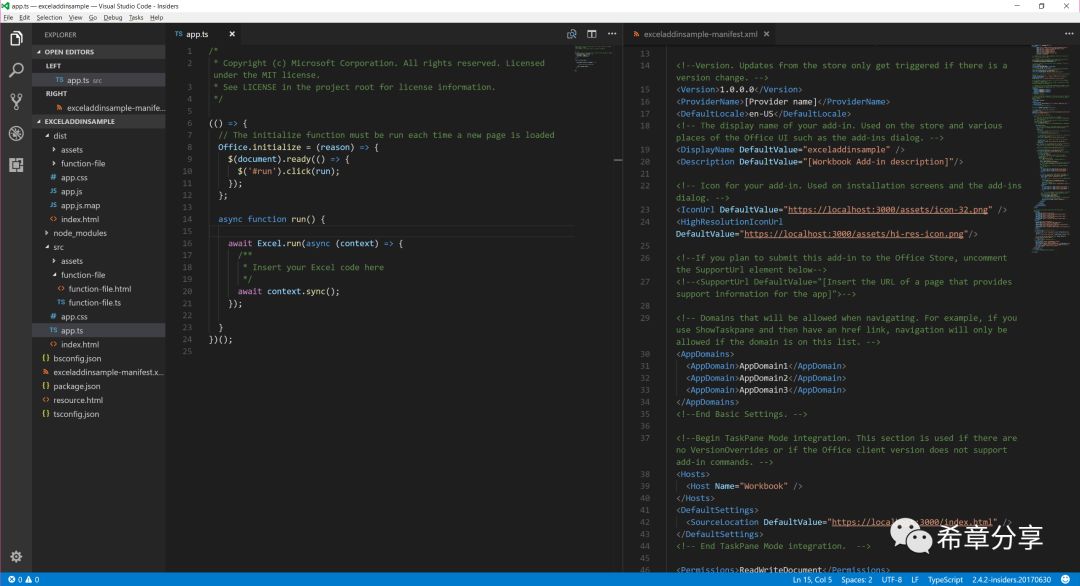Click Spaces: 2 indentation setting

[857, 580]
